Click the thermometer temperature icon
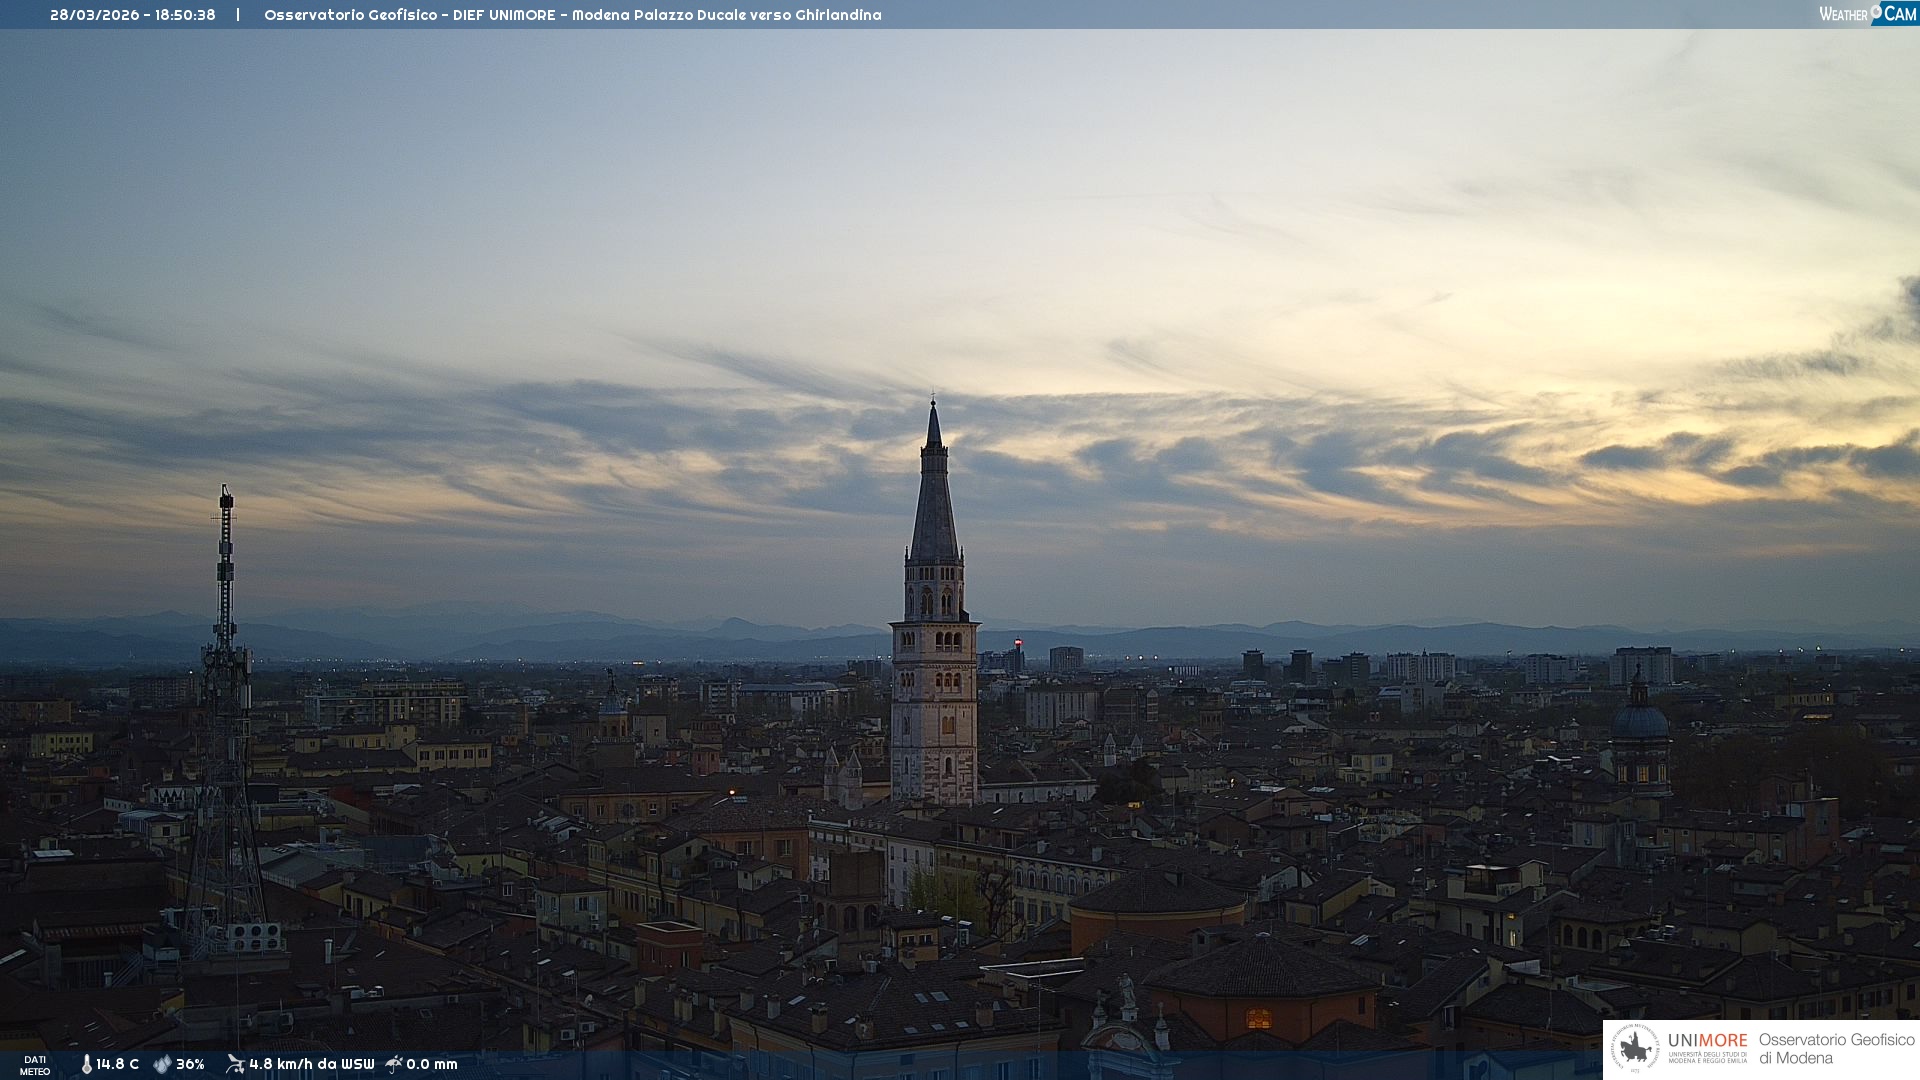1920x1080 pixels. tap(86, 1064)
